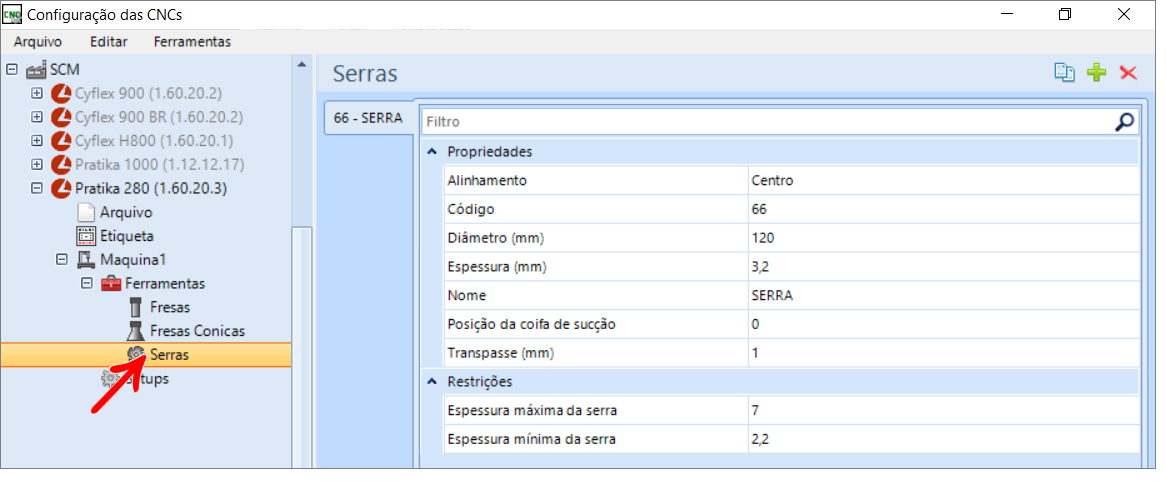Image resolution: width=1166 pixels, height=481 pixels.
Task: Collapse the Propriedades section
Action: click(x=432, y=152)
